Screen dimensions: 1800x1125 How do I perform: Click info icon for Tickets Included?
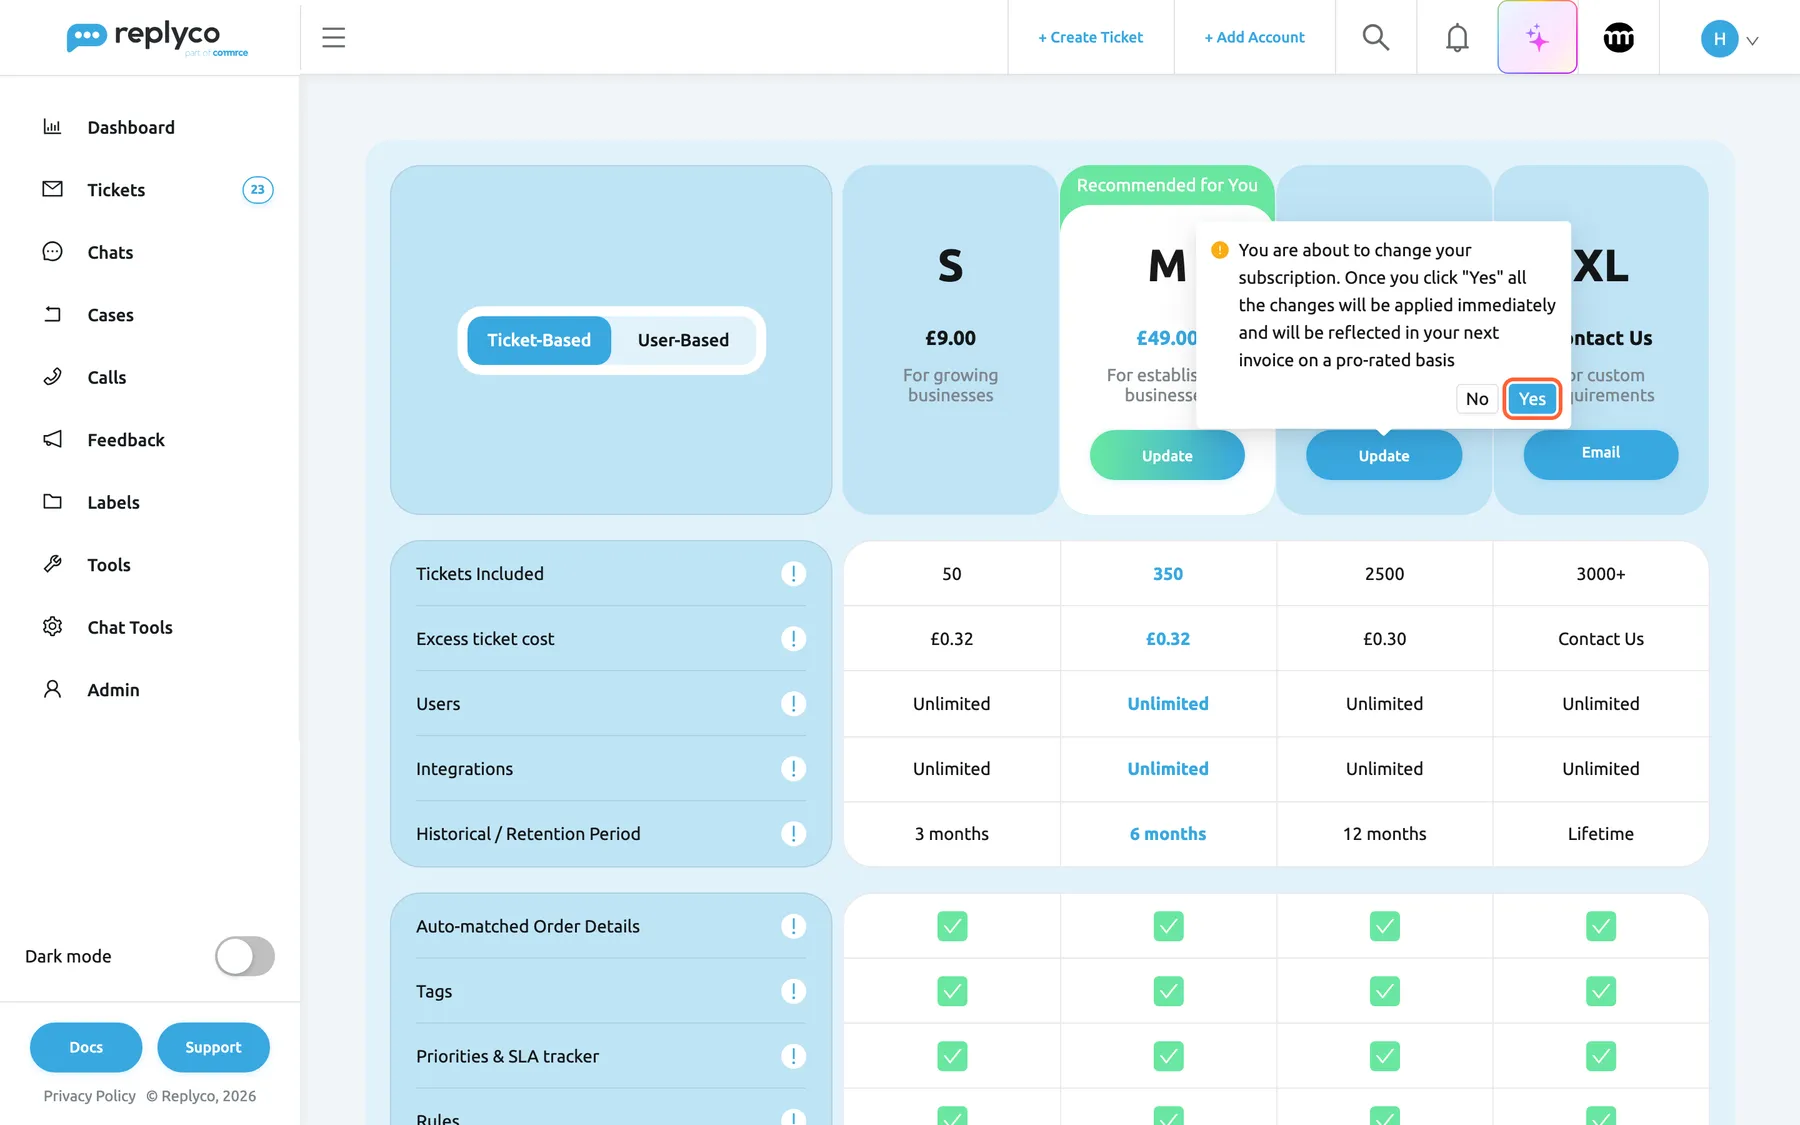793,574
